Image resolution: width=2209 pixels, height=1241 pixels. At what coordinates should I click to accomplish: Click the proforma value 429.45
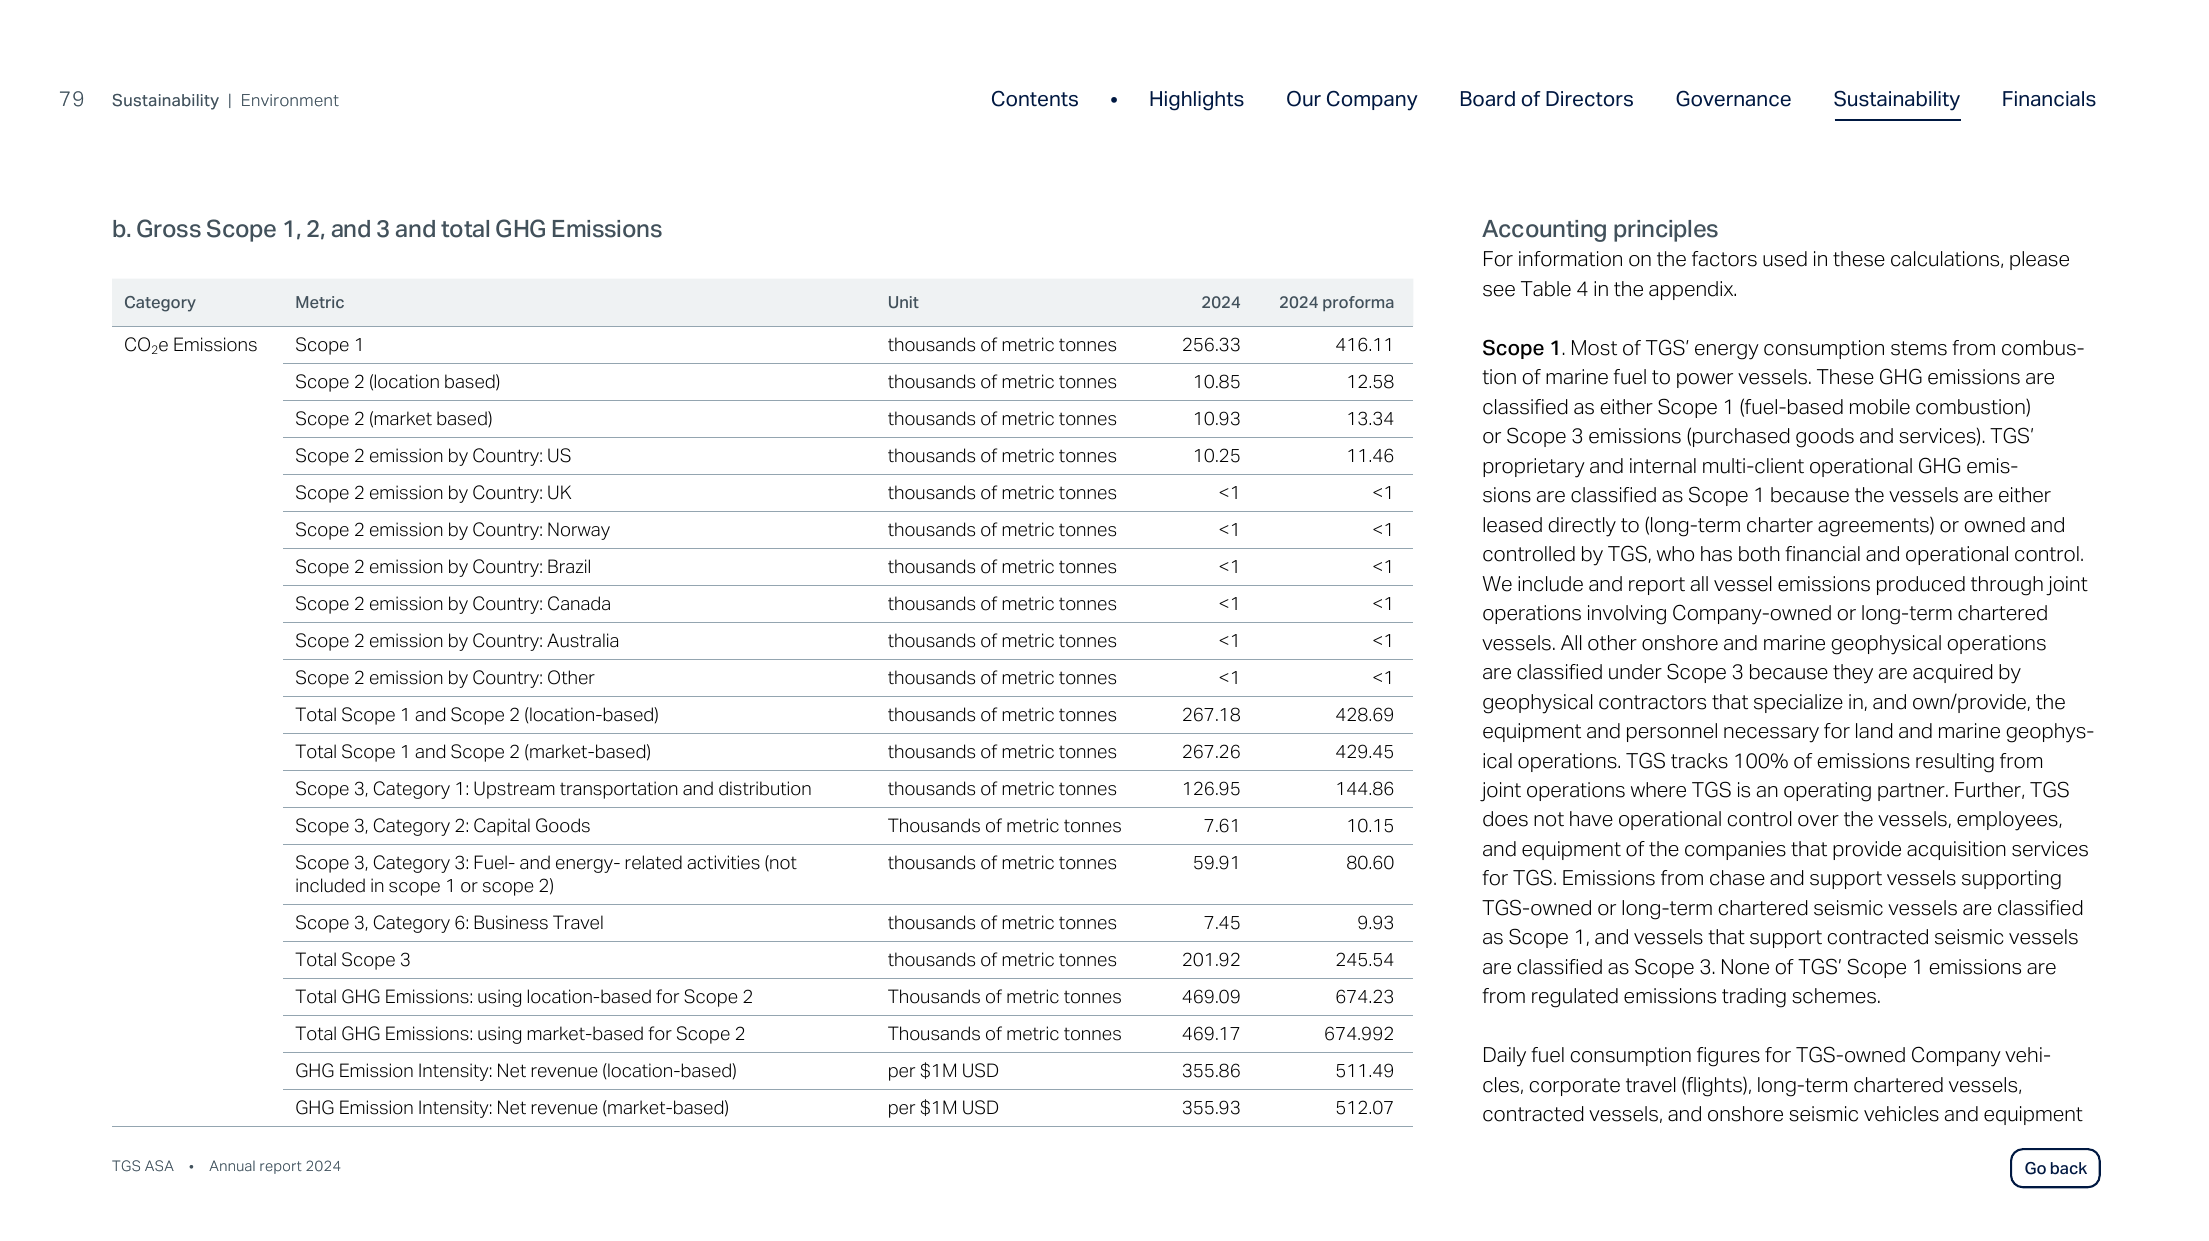point(1364,752)
